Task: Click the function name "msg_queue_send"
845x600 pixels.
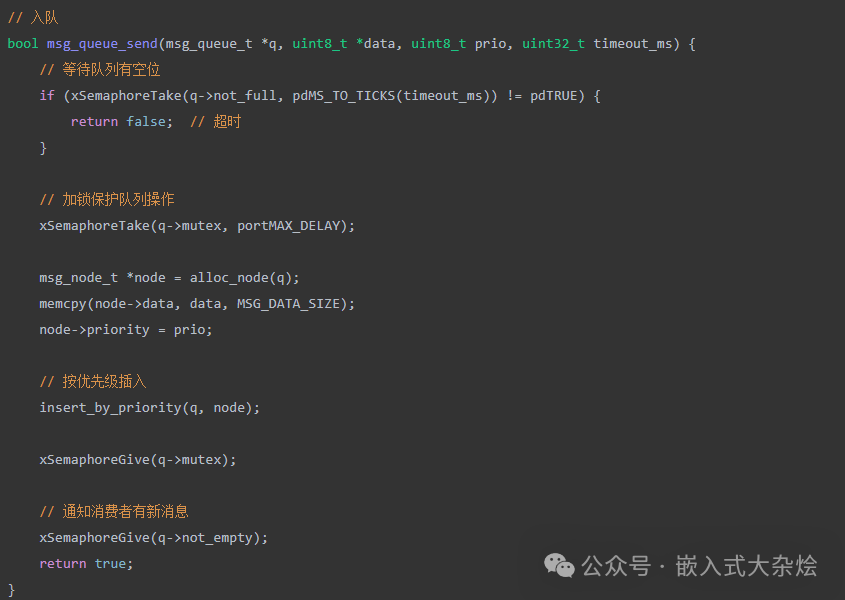Action: 102,44
